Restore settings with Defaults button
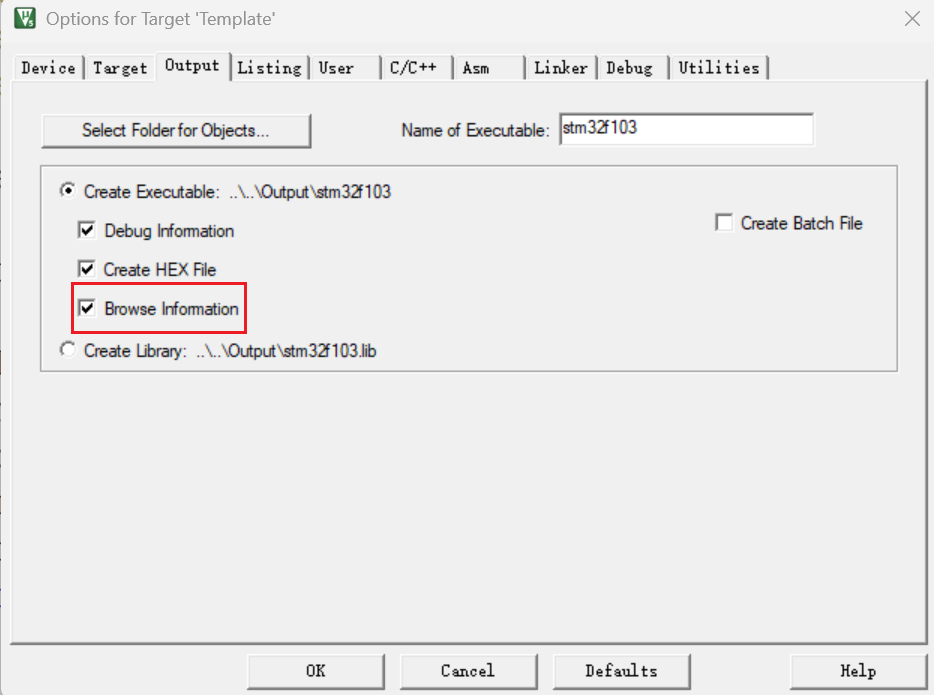Image resolution: width=934 pixels, height=695 pixels. [621, 671]
